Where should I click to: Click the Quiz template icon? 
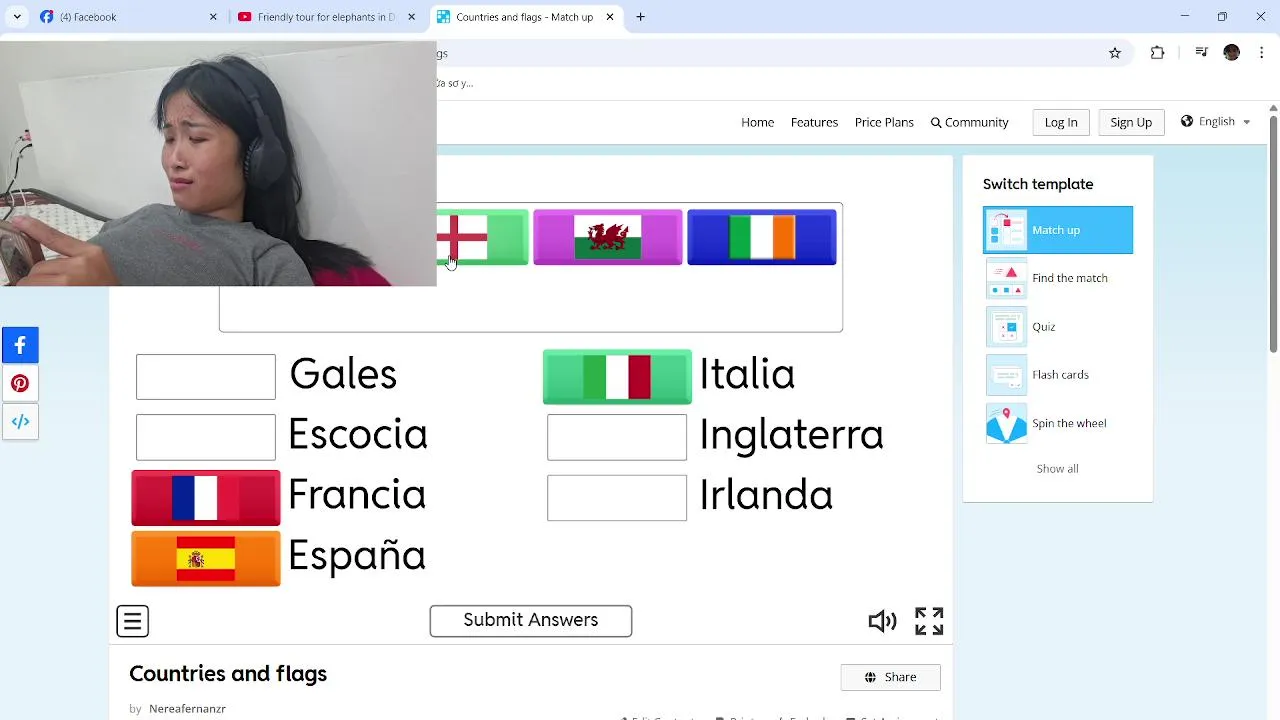point(1006,327)
